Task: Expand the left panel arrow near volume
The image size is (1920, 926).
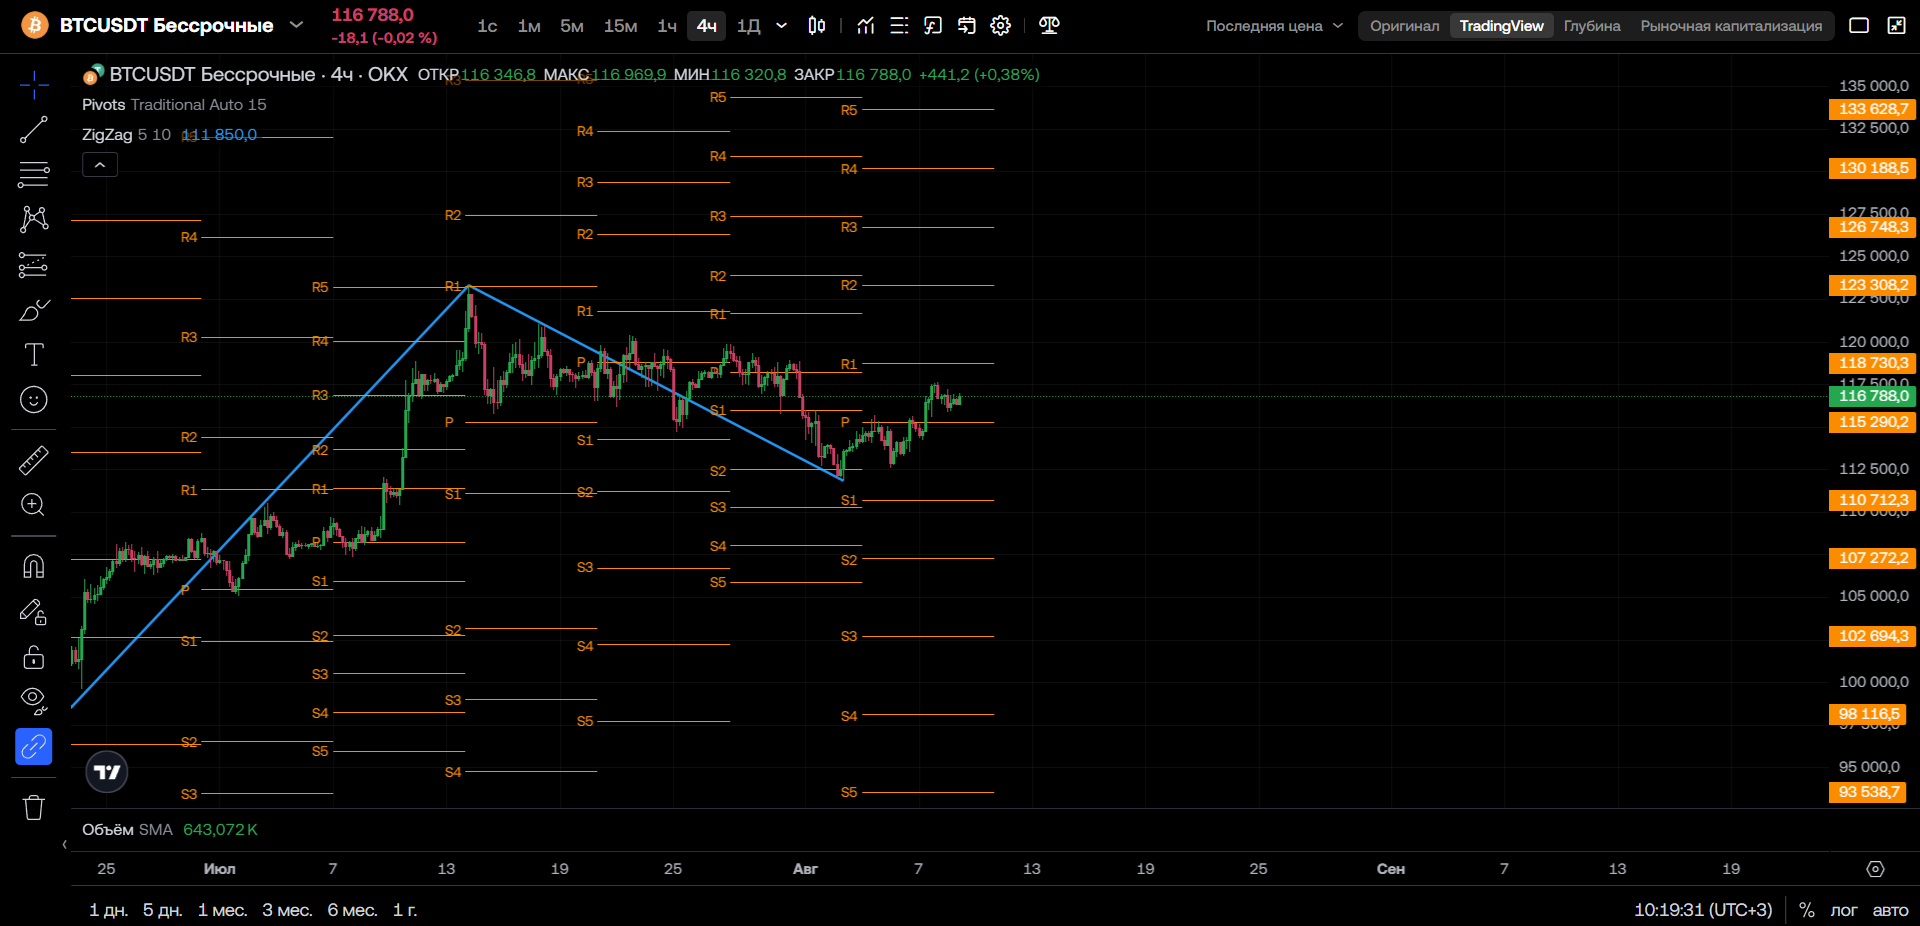Action: [64, 845]
